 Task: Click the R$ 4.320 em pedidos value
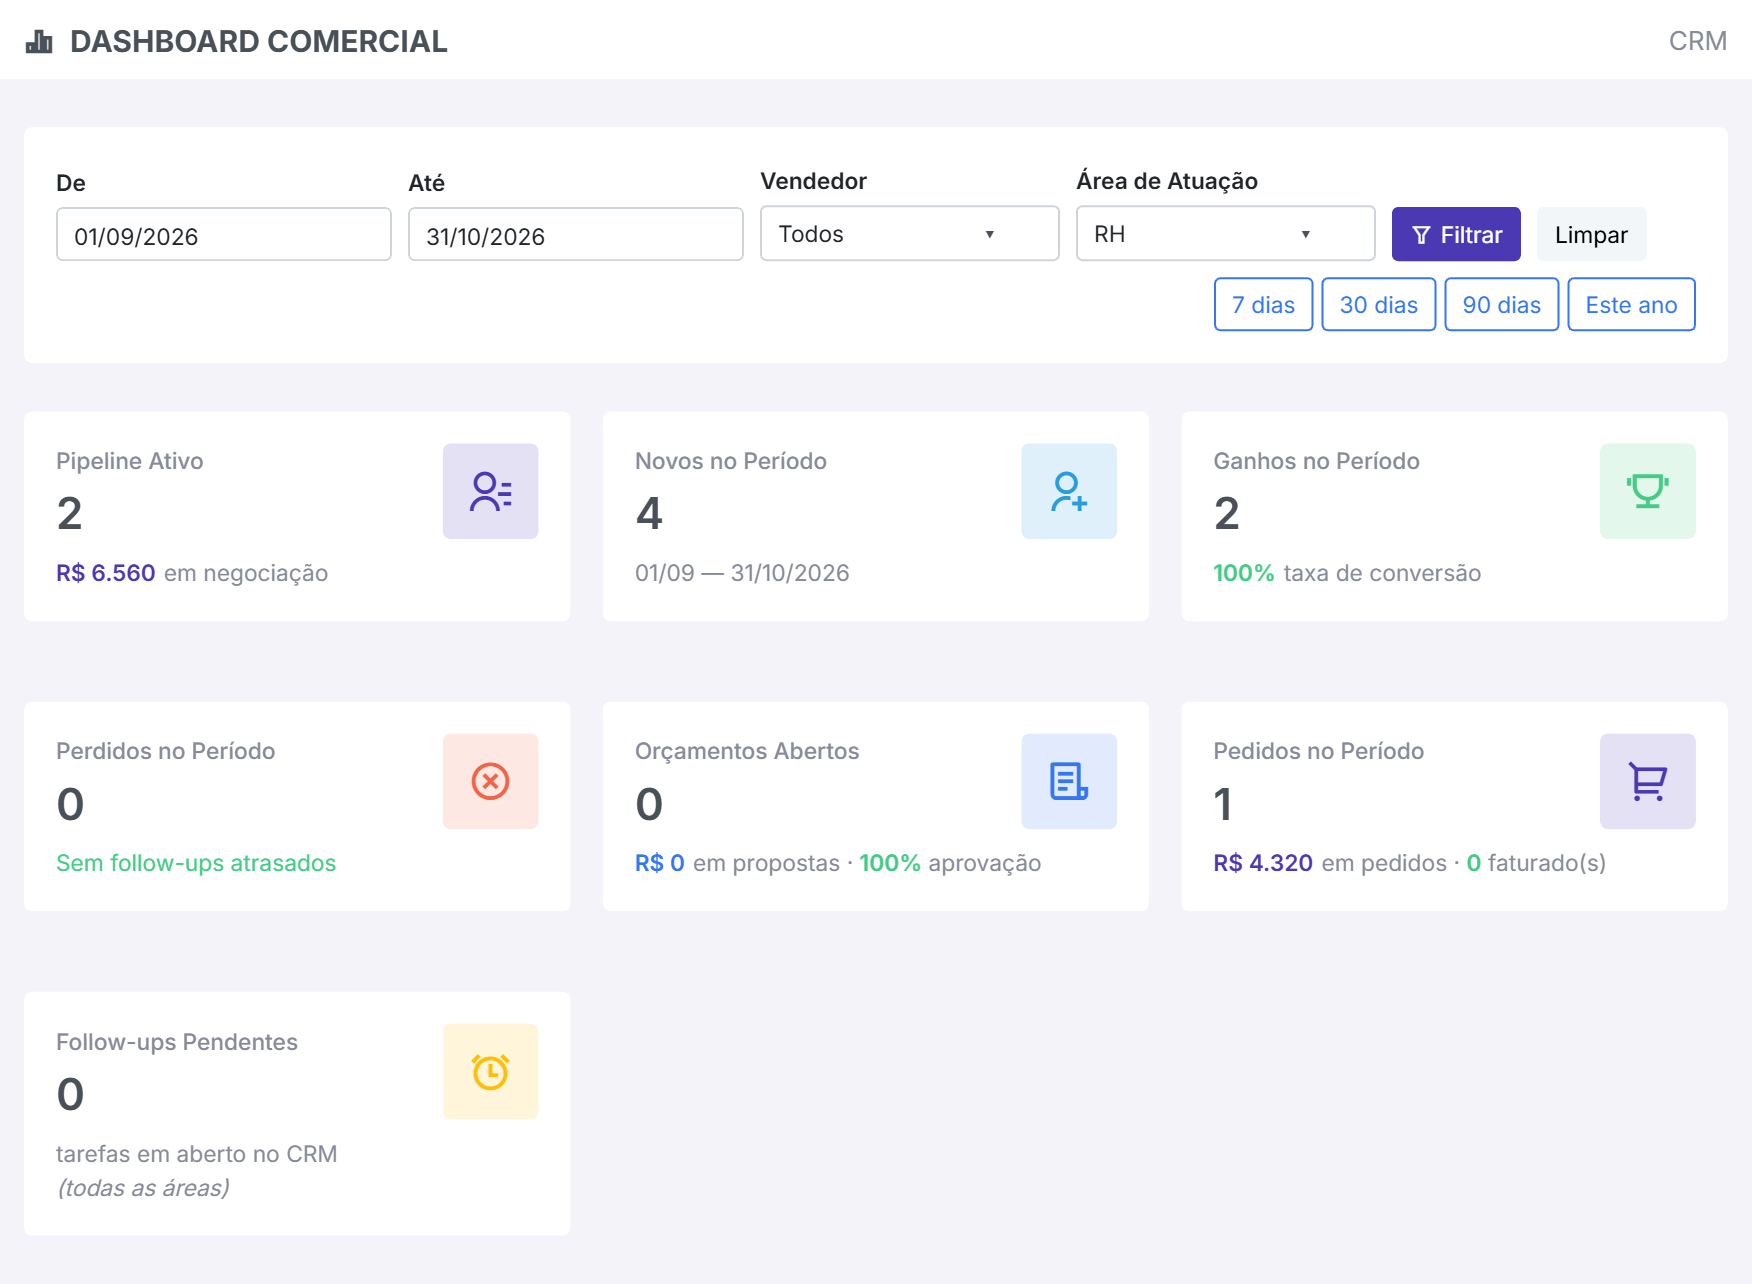(1330, 863)
